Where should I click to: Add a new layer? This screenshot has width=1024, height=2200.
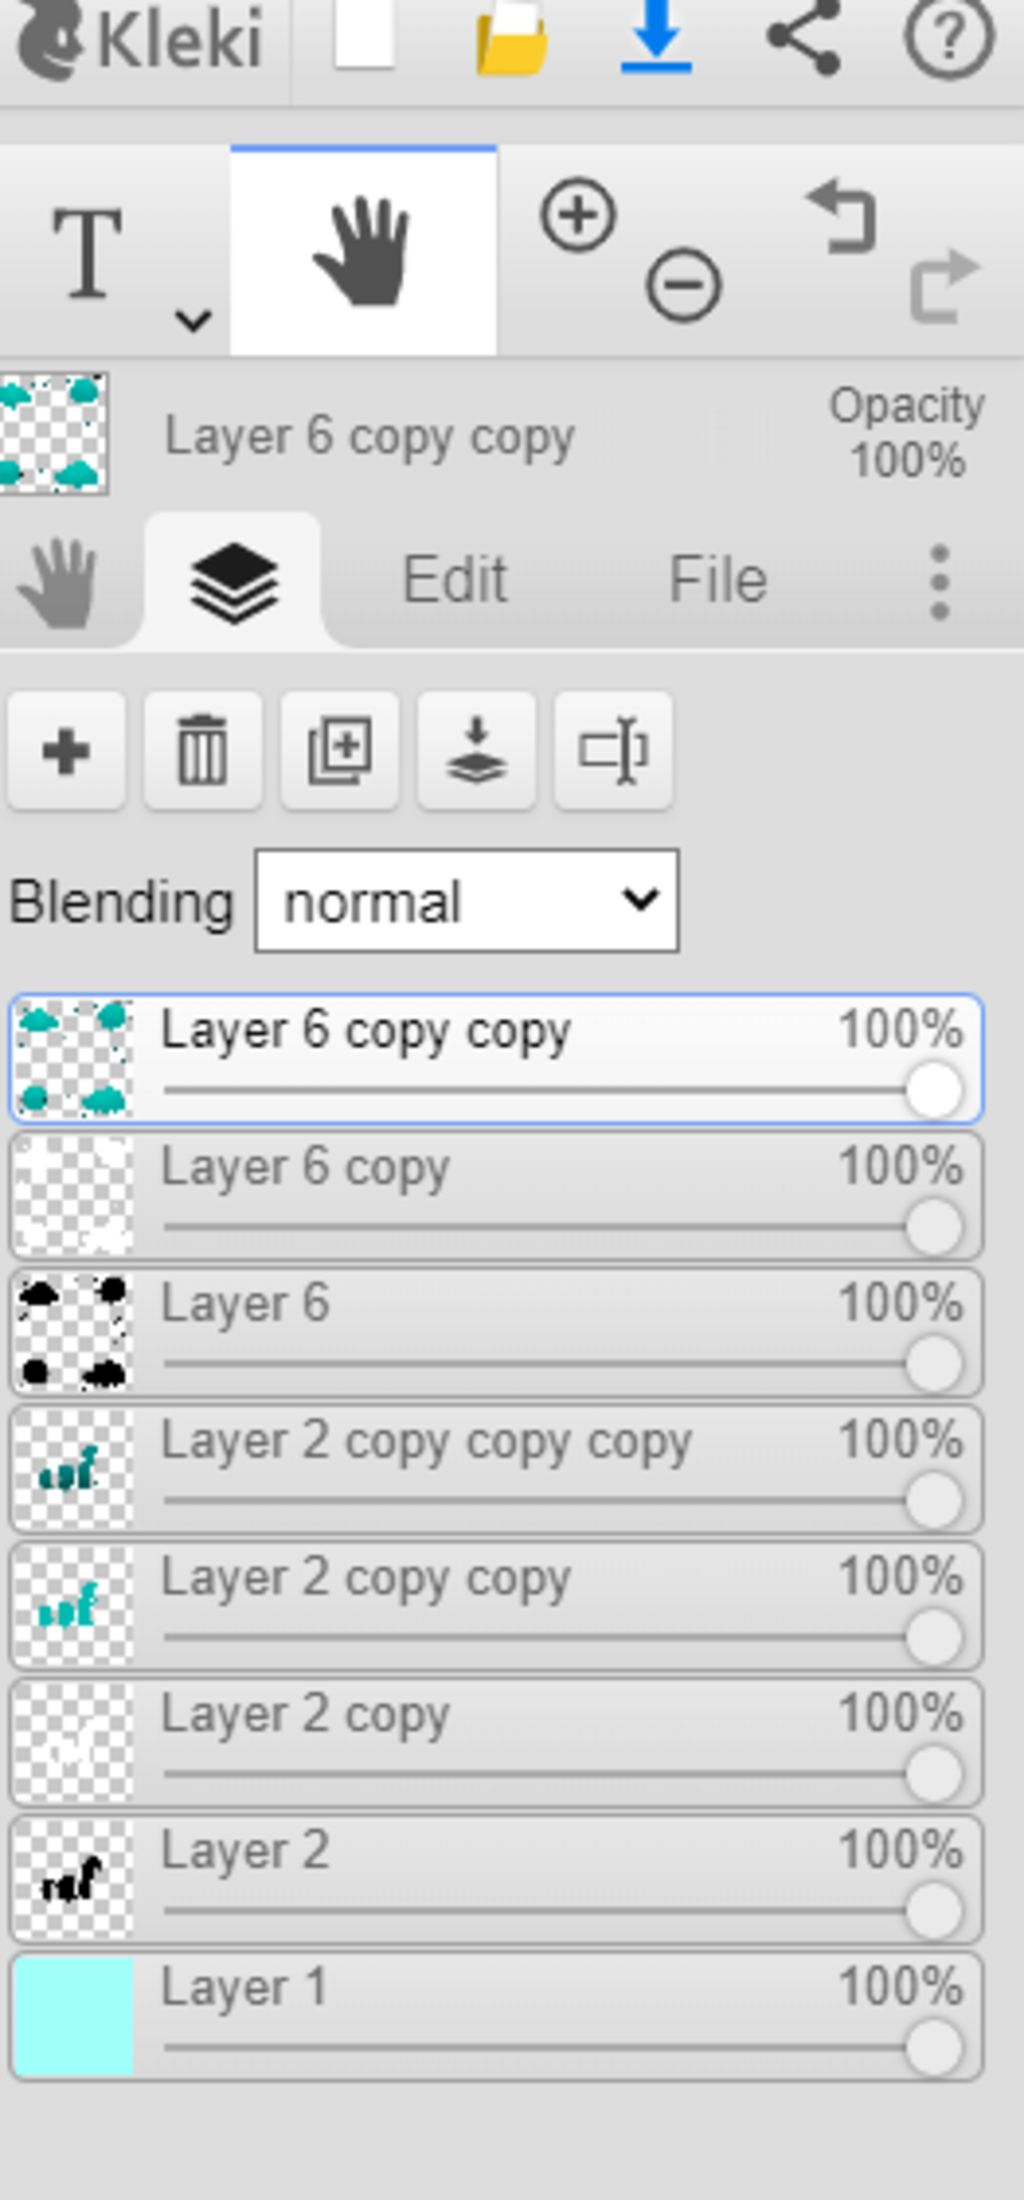[66, 751]
